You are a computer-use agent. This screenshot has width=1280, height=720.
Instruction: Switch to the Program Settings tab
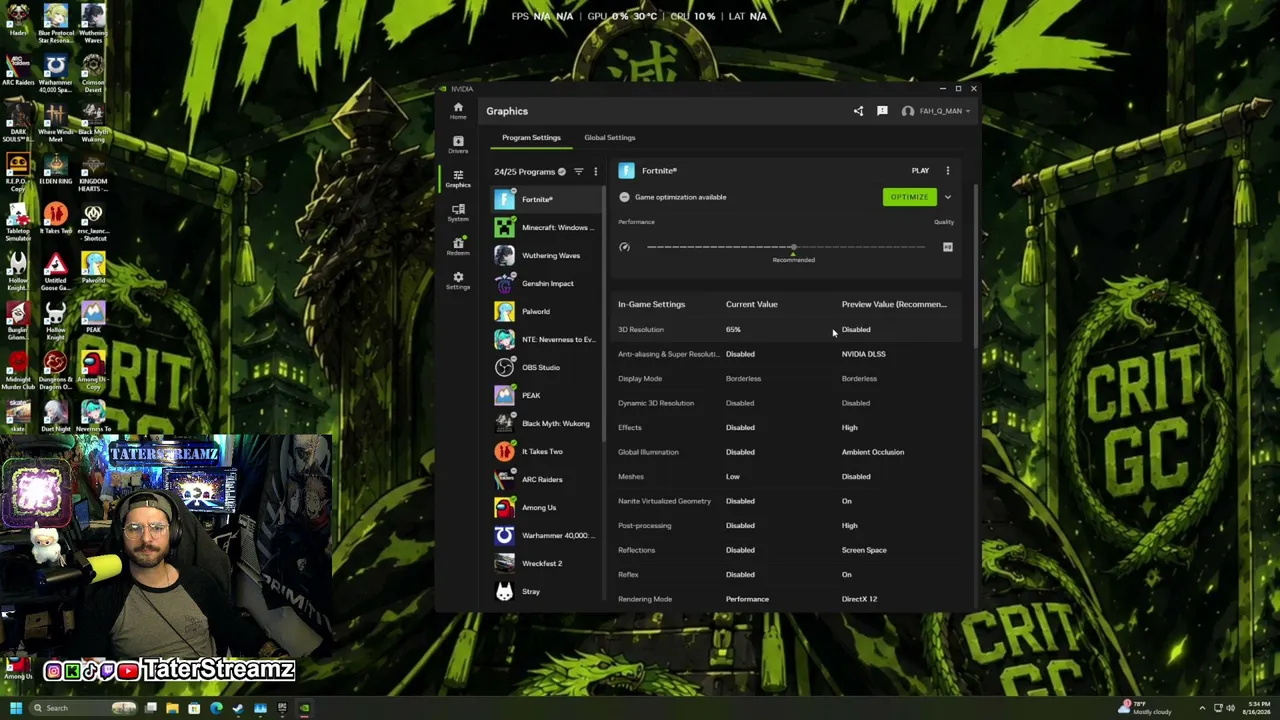coord(531,138)
